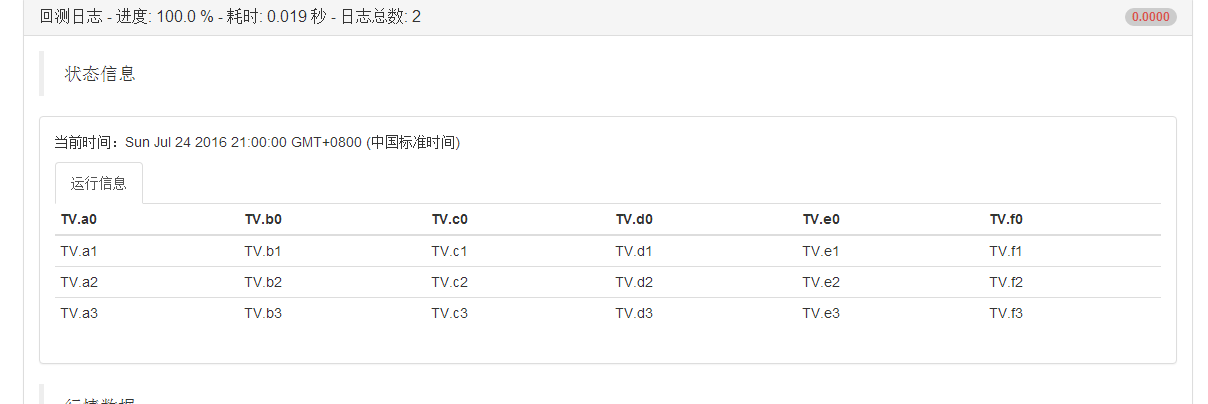
Task: Click the TV.a1 table cell
Action: (79, 251)
